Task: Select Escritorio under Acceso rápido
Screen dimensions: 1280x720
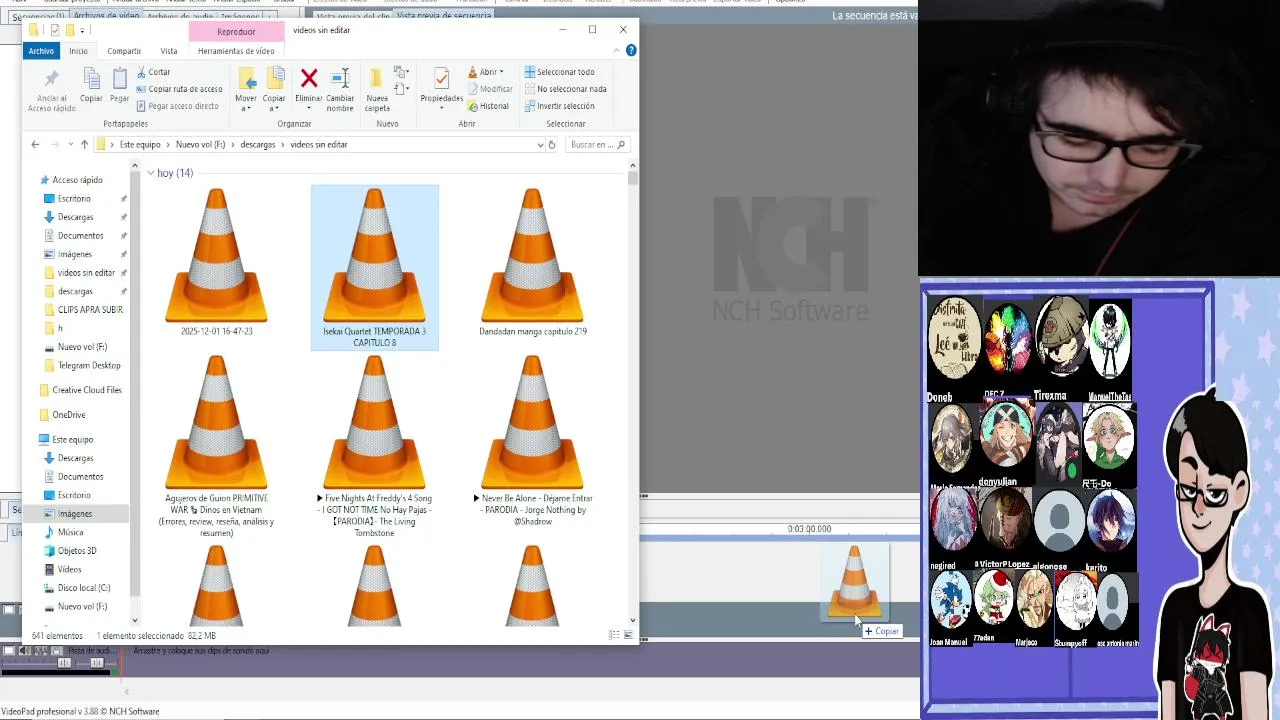Action: click(x=74, y=198)
